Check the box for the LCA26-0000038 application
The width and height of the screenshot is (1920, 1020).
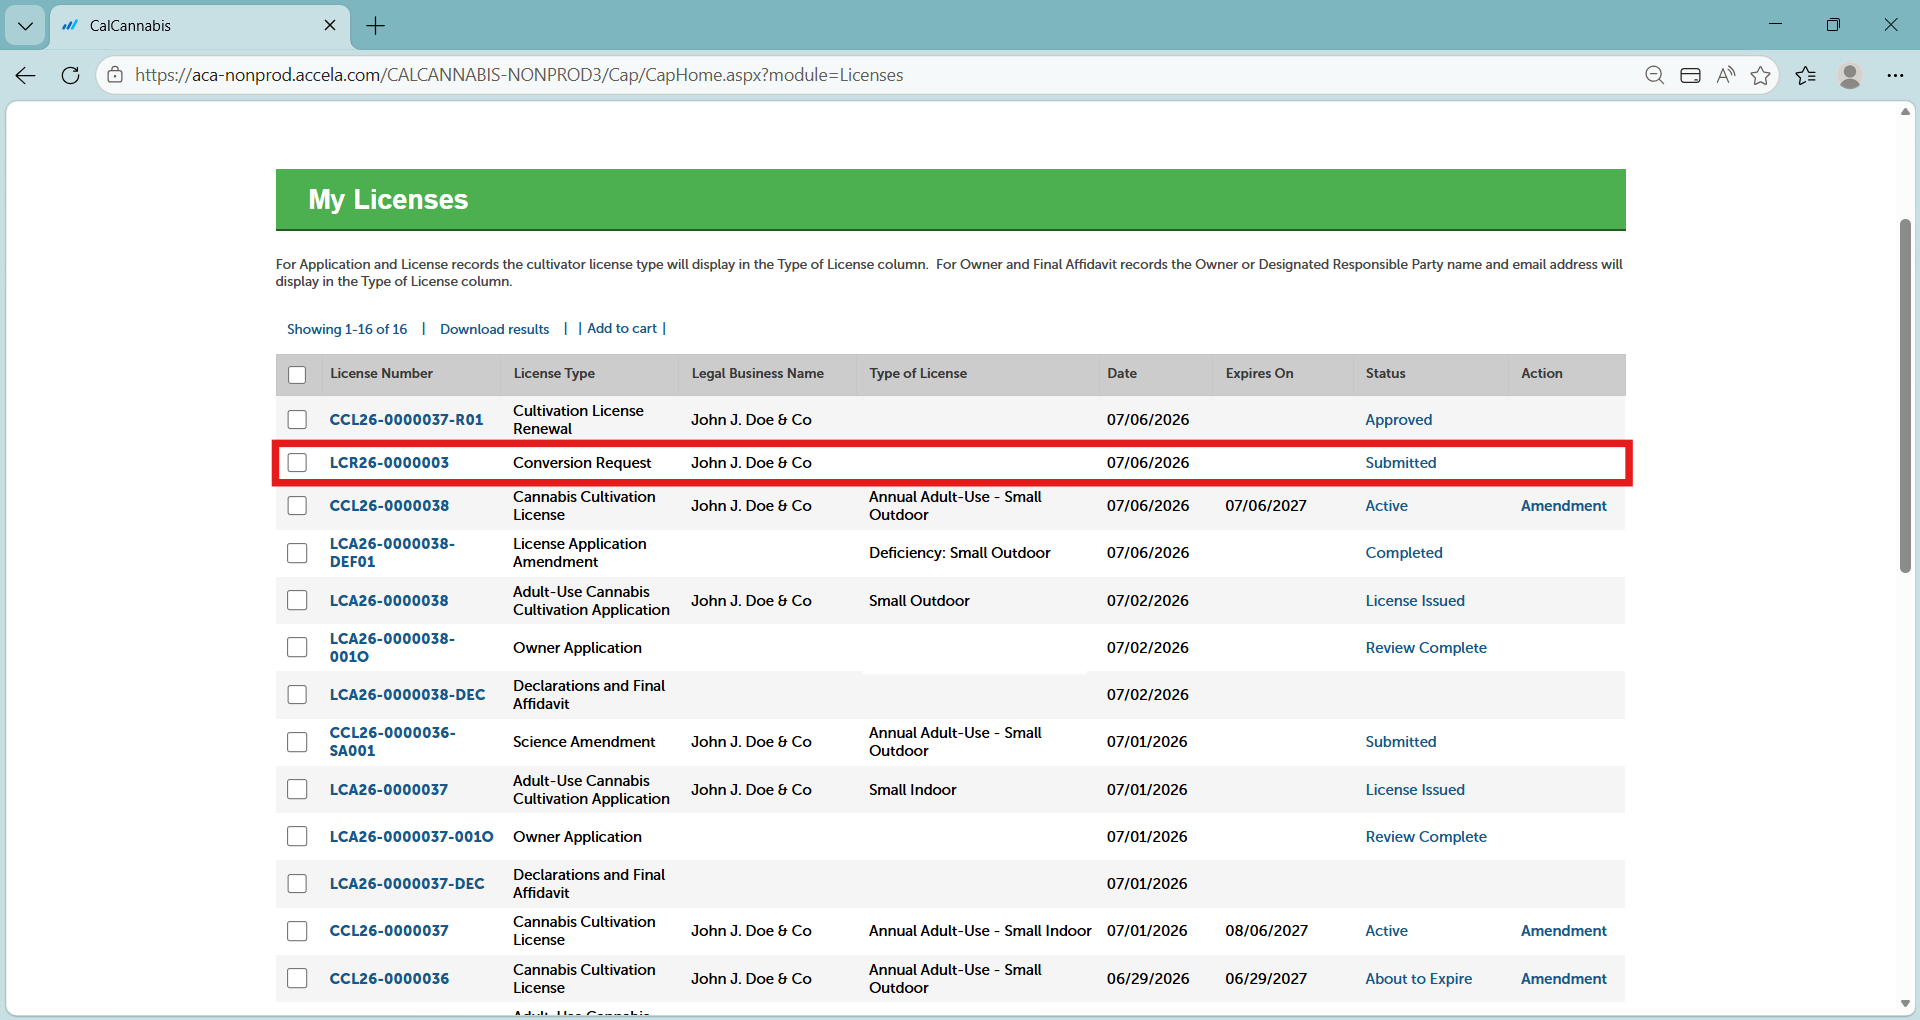[297, 601]
